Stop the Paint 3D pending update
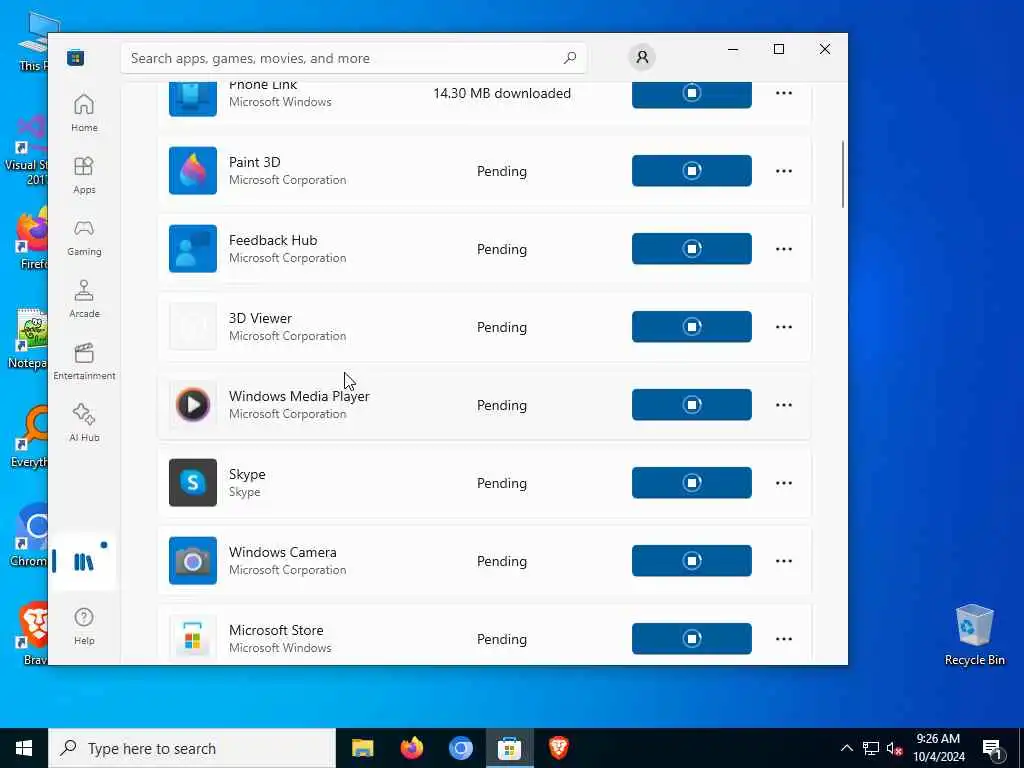 (692, 170)
